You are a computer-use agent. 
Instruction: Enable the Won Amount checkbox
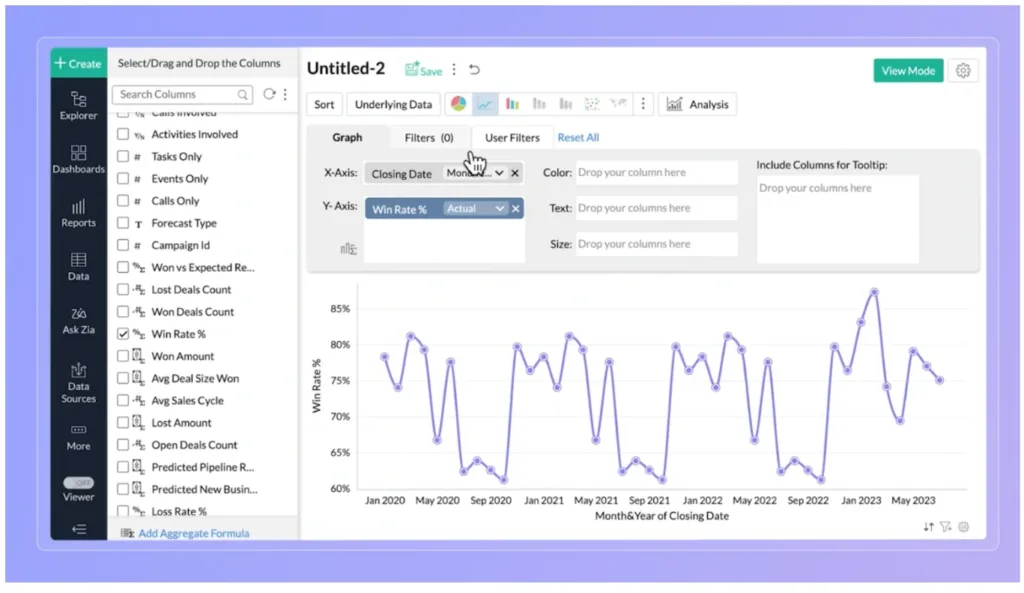[125, 355]
